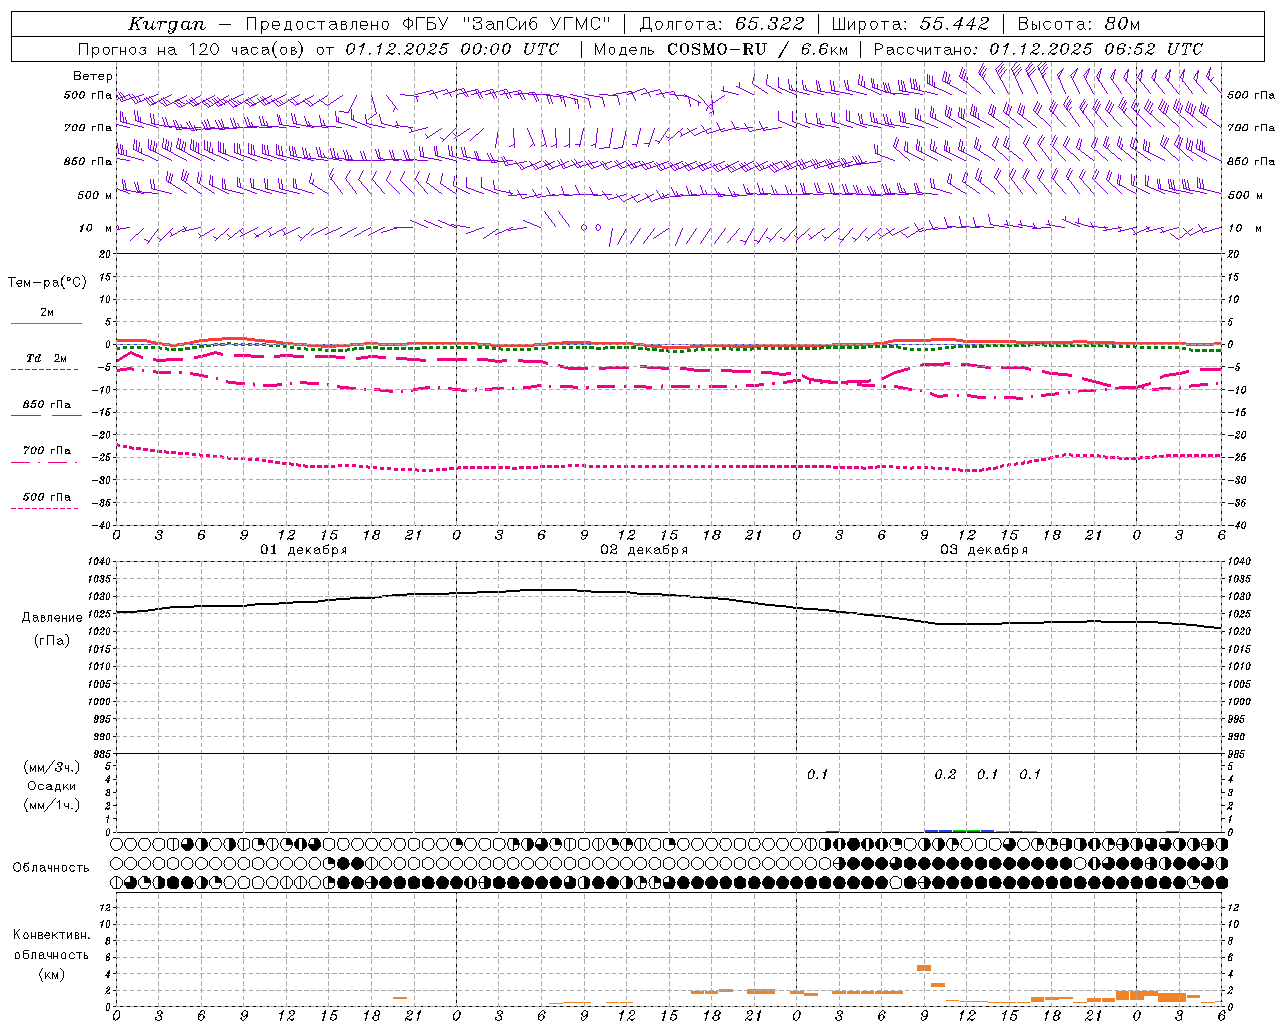This screenshot has height=1024, width=1280.
Task: Click the "Конвективн." convective cloud label
Action: (52, 935)
